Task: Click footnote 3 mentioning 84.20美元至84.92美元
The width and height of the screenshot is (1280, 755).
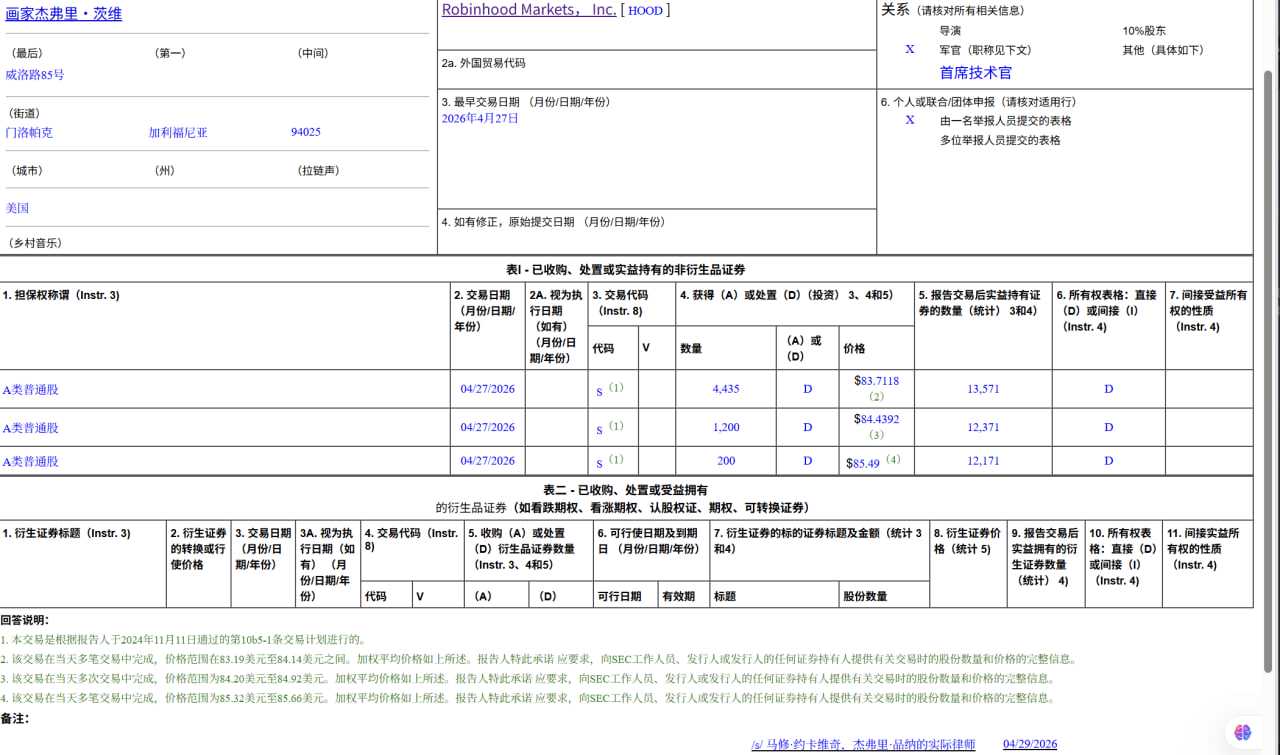Action: [x=527, y=678]
